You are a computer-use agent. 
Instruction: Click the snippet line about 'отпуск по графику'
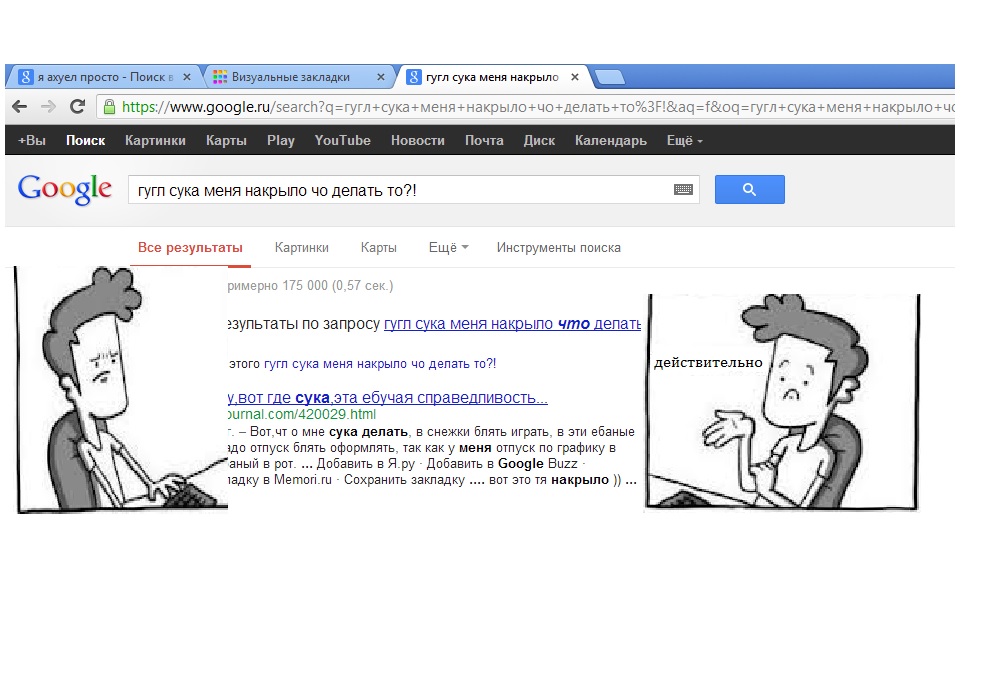(x=422, y=447)
